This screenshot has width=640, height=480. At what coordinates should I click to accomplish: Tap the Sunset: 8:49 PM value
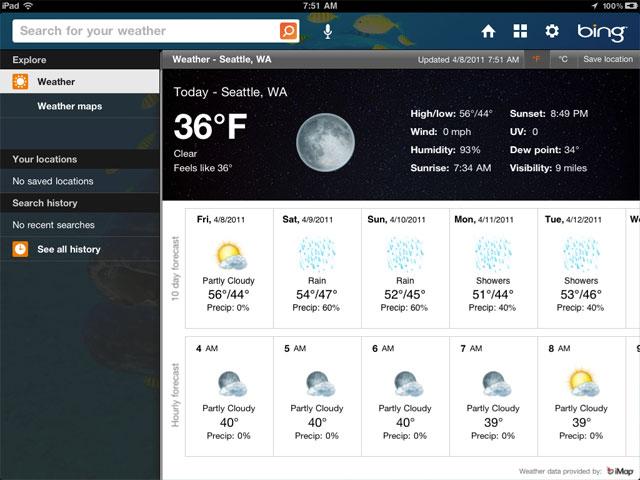click(549, 113)
